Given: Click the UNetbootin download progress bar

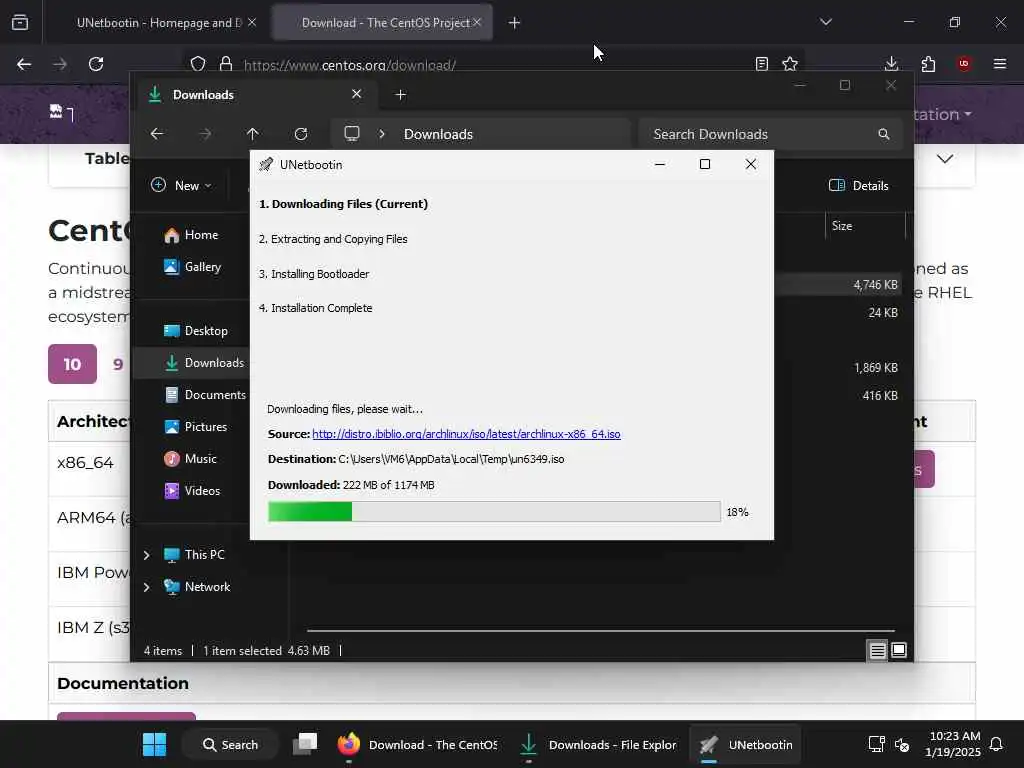Looking at the screenshot, I should 494,511.
